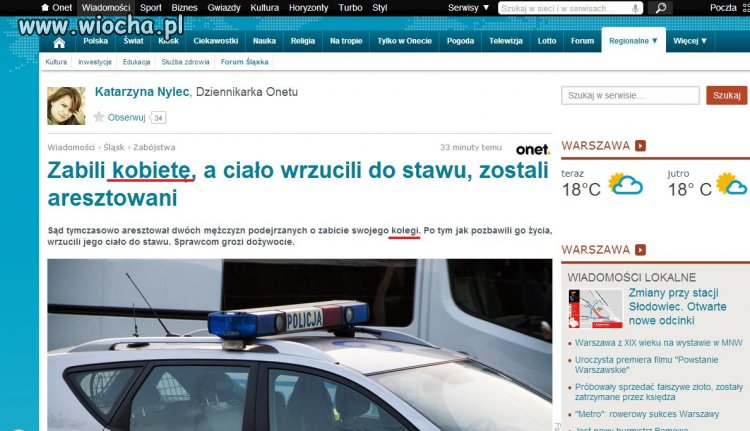Click the 34 followers counter
Screen dimensions: 750x431
pyautogui.click(x=158, y=118)
